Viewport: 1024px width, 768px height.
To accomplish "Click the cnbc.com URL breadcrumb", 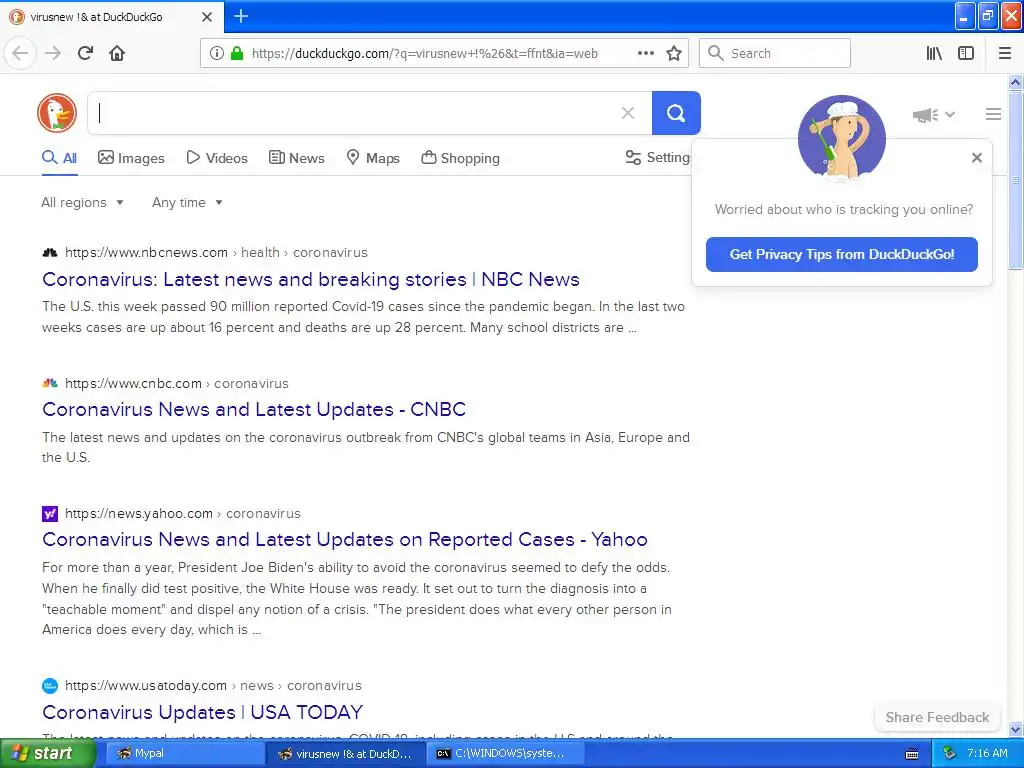I will 133,383.
